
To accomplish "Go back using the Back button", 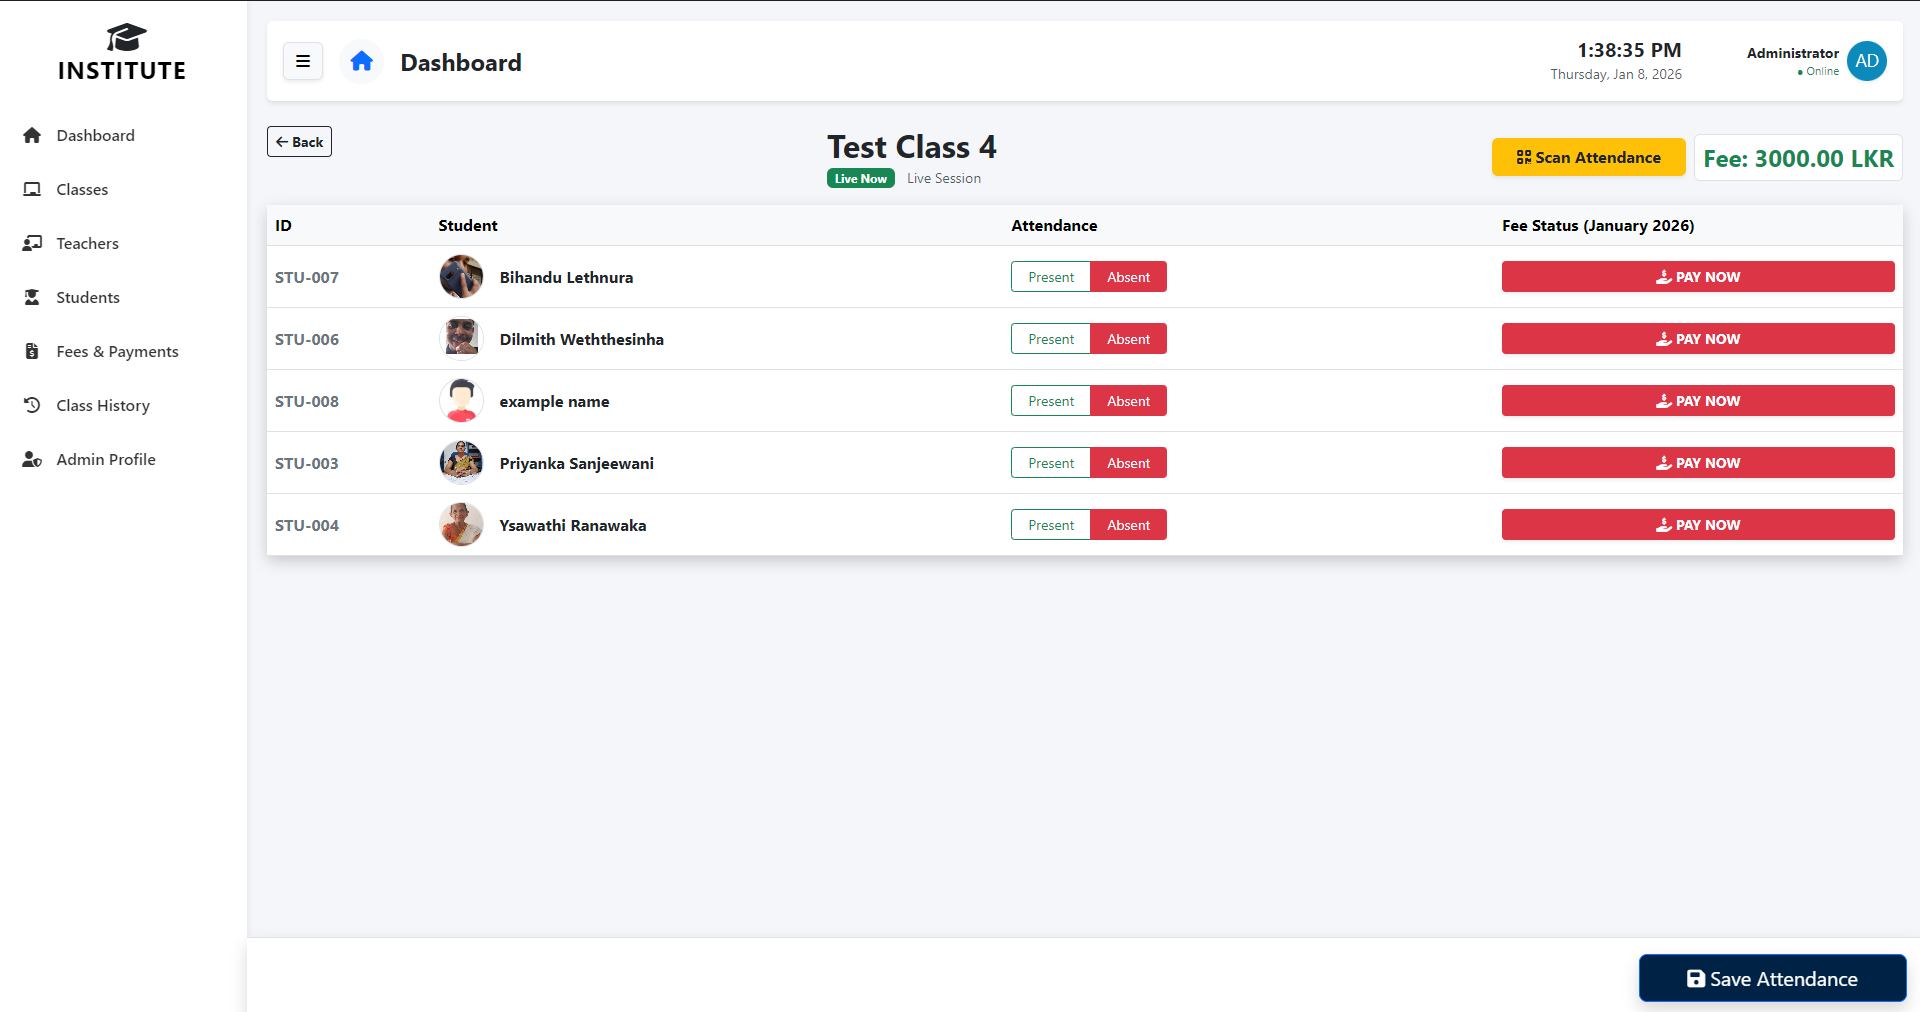I will (299, 142).
